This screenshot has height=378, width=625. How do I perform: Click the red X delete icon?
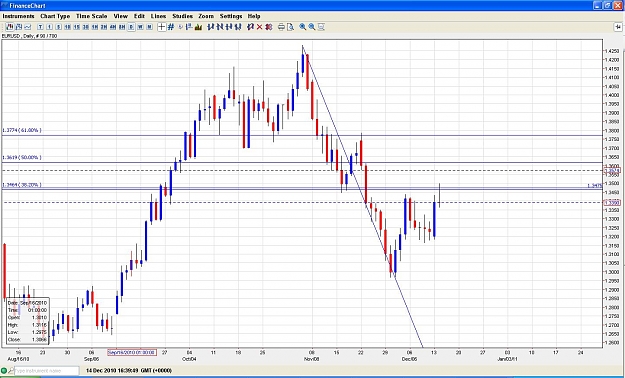(259, 27)
